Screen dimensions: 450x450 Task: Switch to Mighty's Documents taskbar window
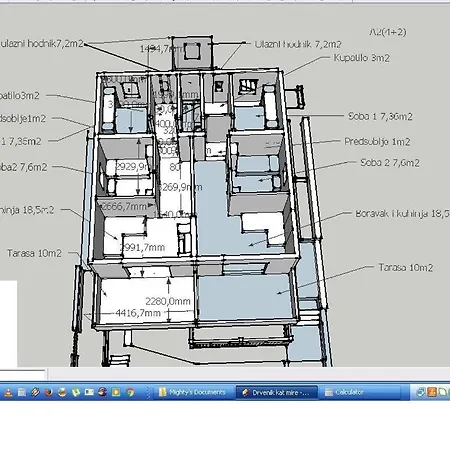193,392
